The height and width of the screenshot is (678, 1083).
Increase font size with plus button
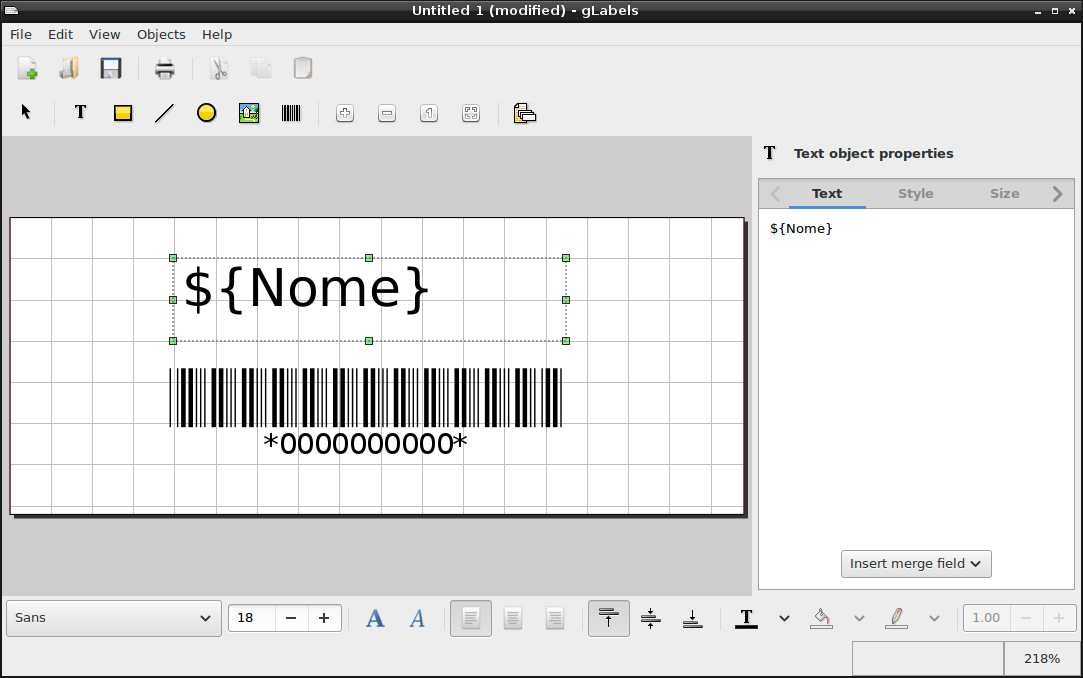[324, 618]
